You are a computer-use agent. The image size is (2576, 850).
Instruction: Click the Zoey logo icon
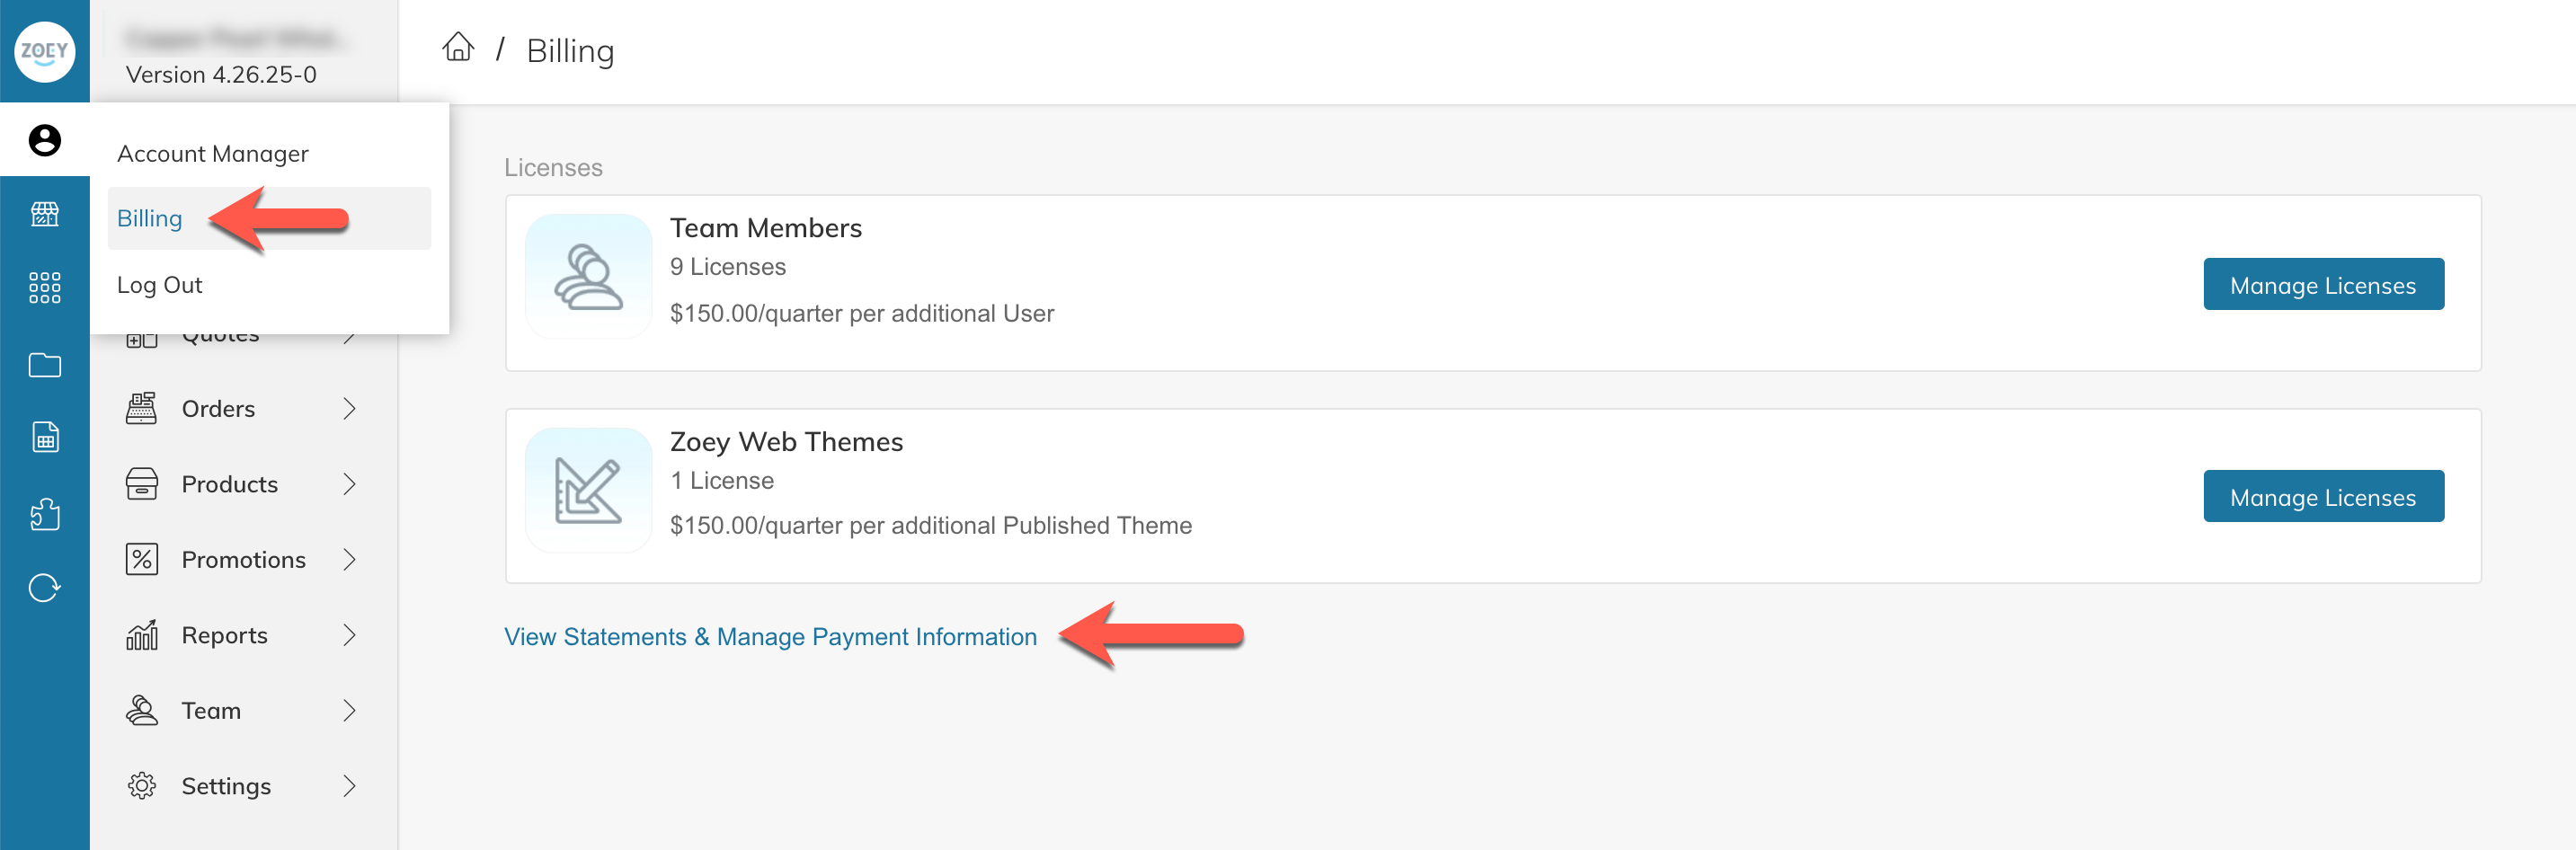click(x=45, y=50)
